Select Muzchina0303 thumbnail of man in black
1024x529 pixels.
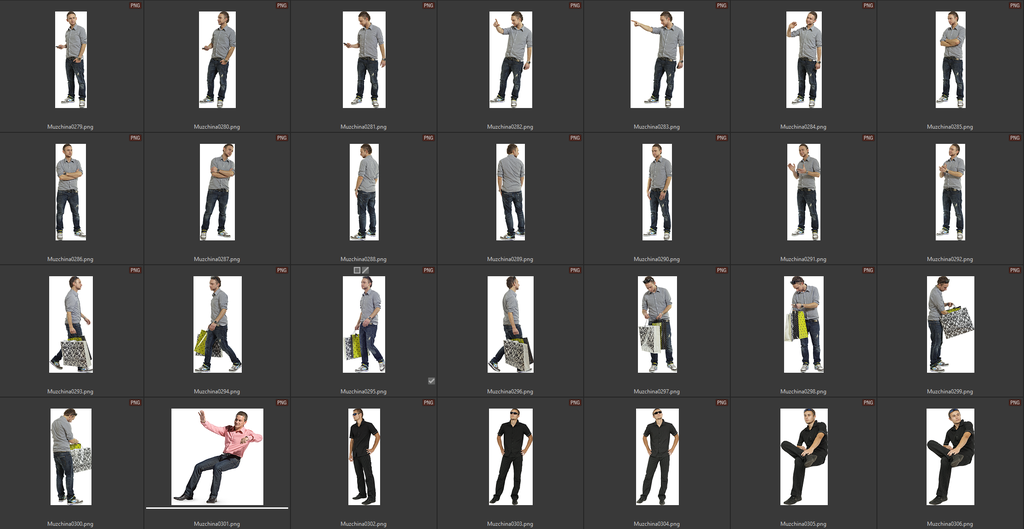(511, 456)
